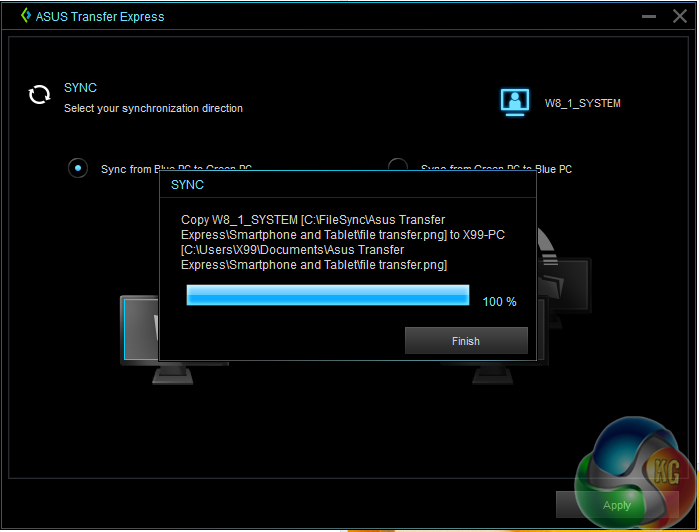Viewport: 699px width, 532px height.
Task: Select Sync from Blue PC to Green PC
Action: (x=78, y=169)
